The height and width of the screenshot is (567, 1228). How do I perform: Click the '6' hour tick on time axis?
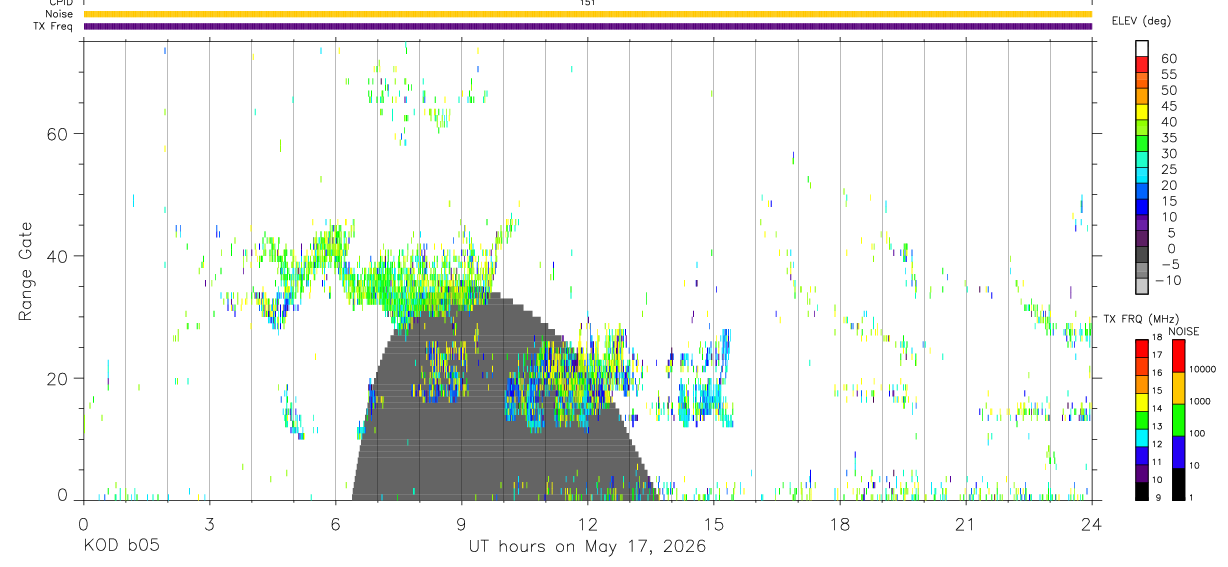[x=335, y=524]
